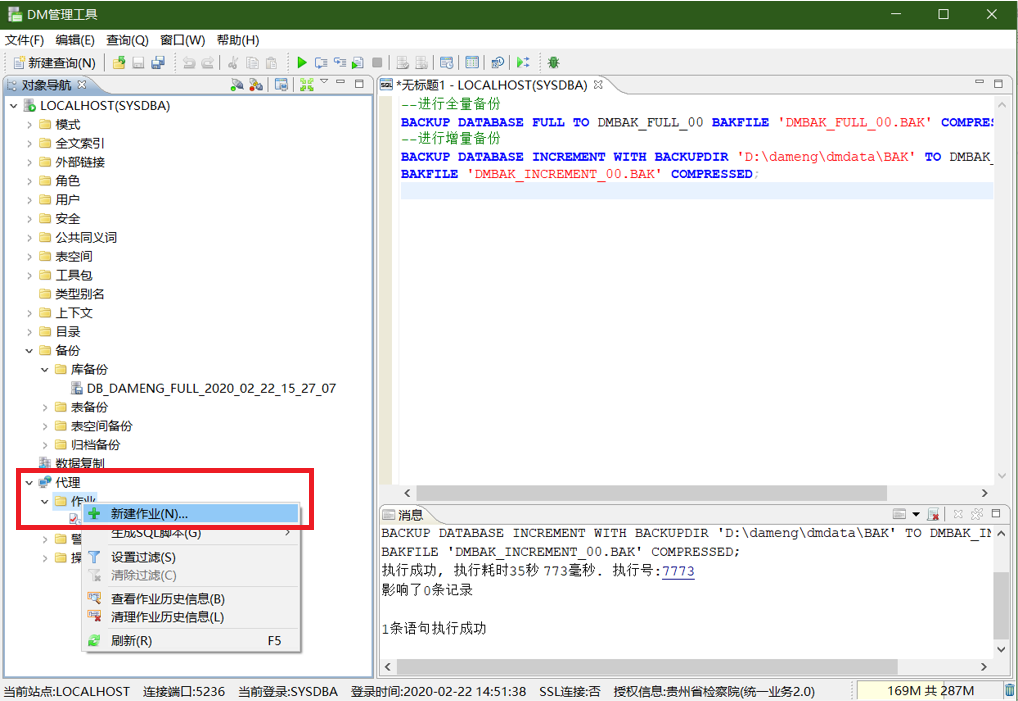Image resolution: width=1018 pixels, height=701 pixels.
Task: Expand the 全文索引 folder node
Action: pyautogui.click(x=29, y=143)
